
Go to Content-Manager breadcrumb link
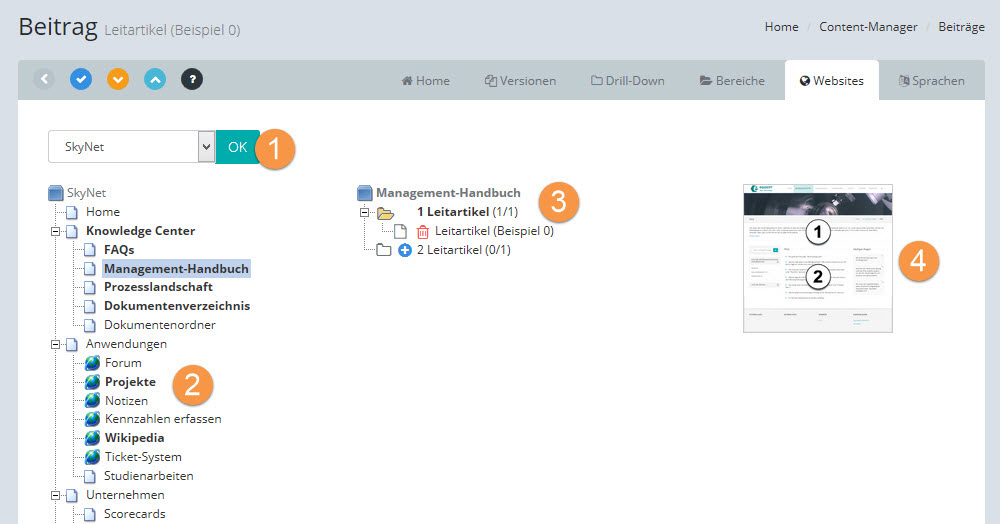pos(867,27)
